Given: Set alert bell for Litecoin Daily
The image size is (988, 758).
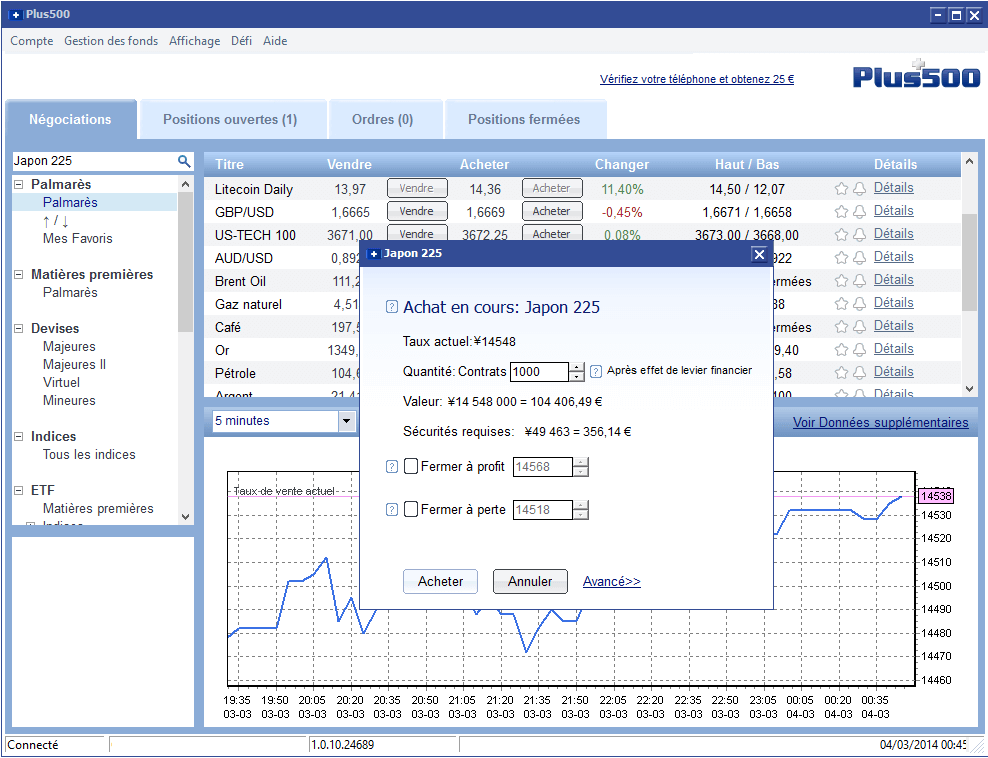Looking at the screenshot, I should pyautogui.click(x=859, y=188).
